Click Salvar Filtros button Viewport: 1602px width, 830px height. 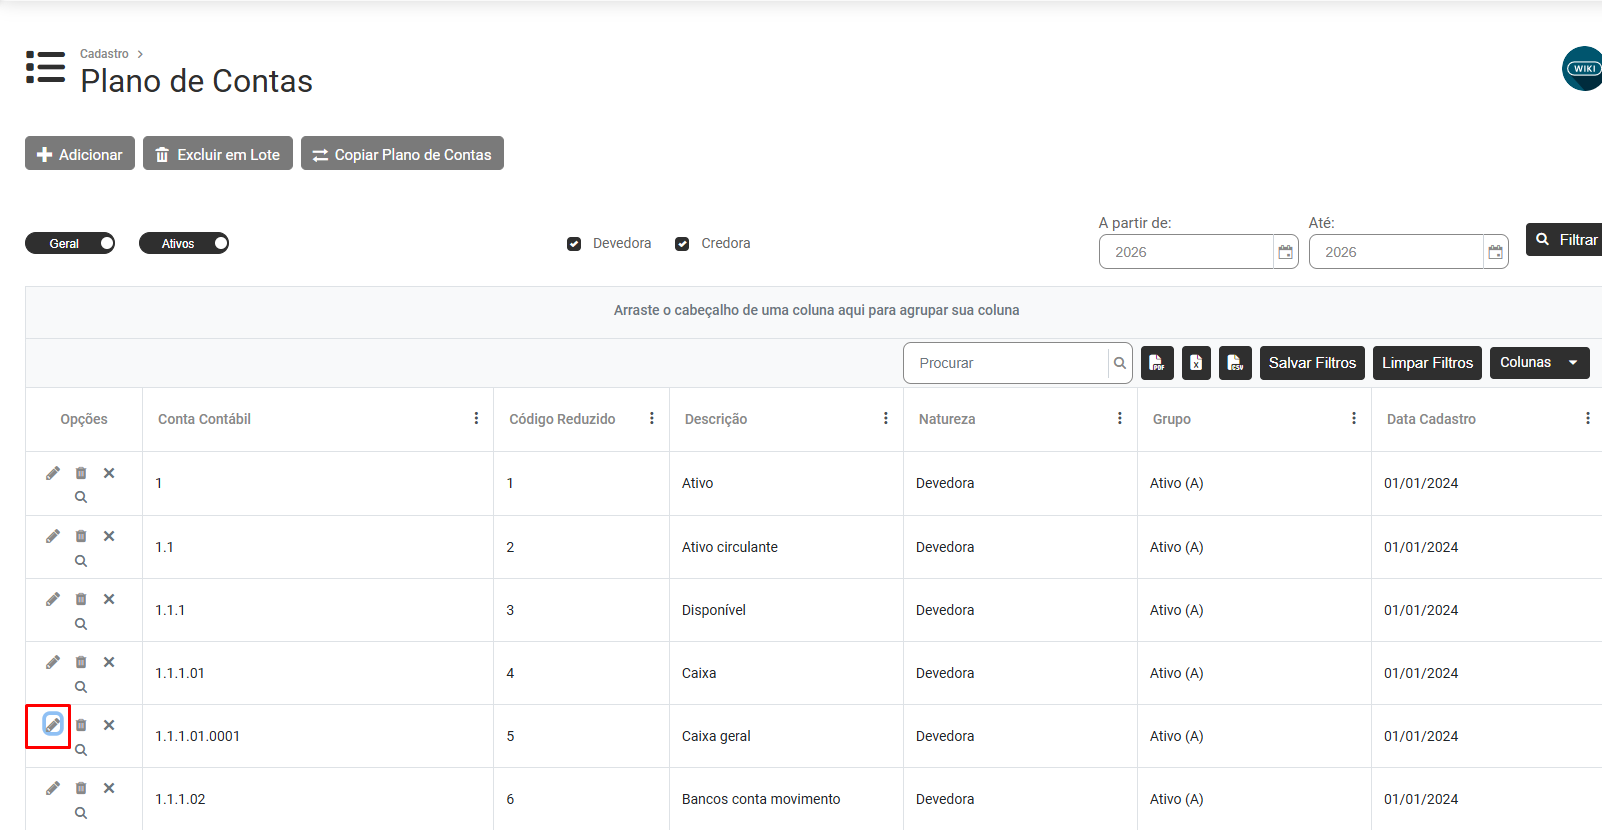pos(1312,363)
